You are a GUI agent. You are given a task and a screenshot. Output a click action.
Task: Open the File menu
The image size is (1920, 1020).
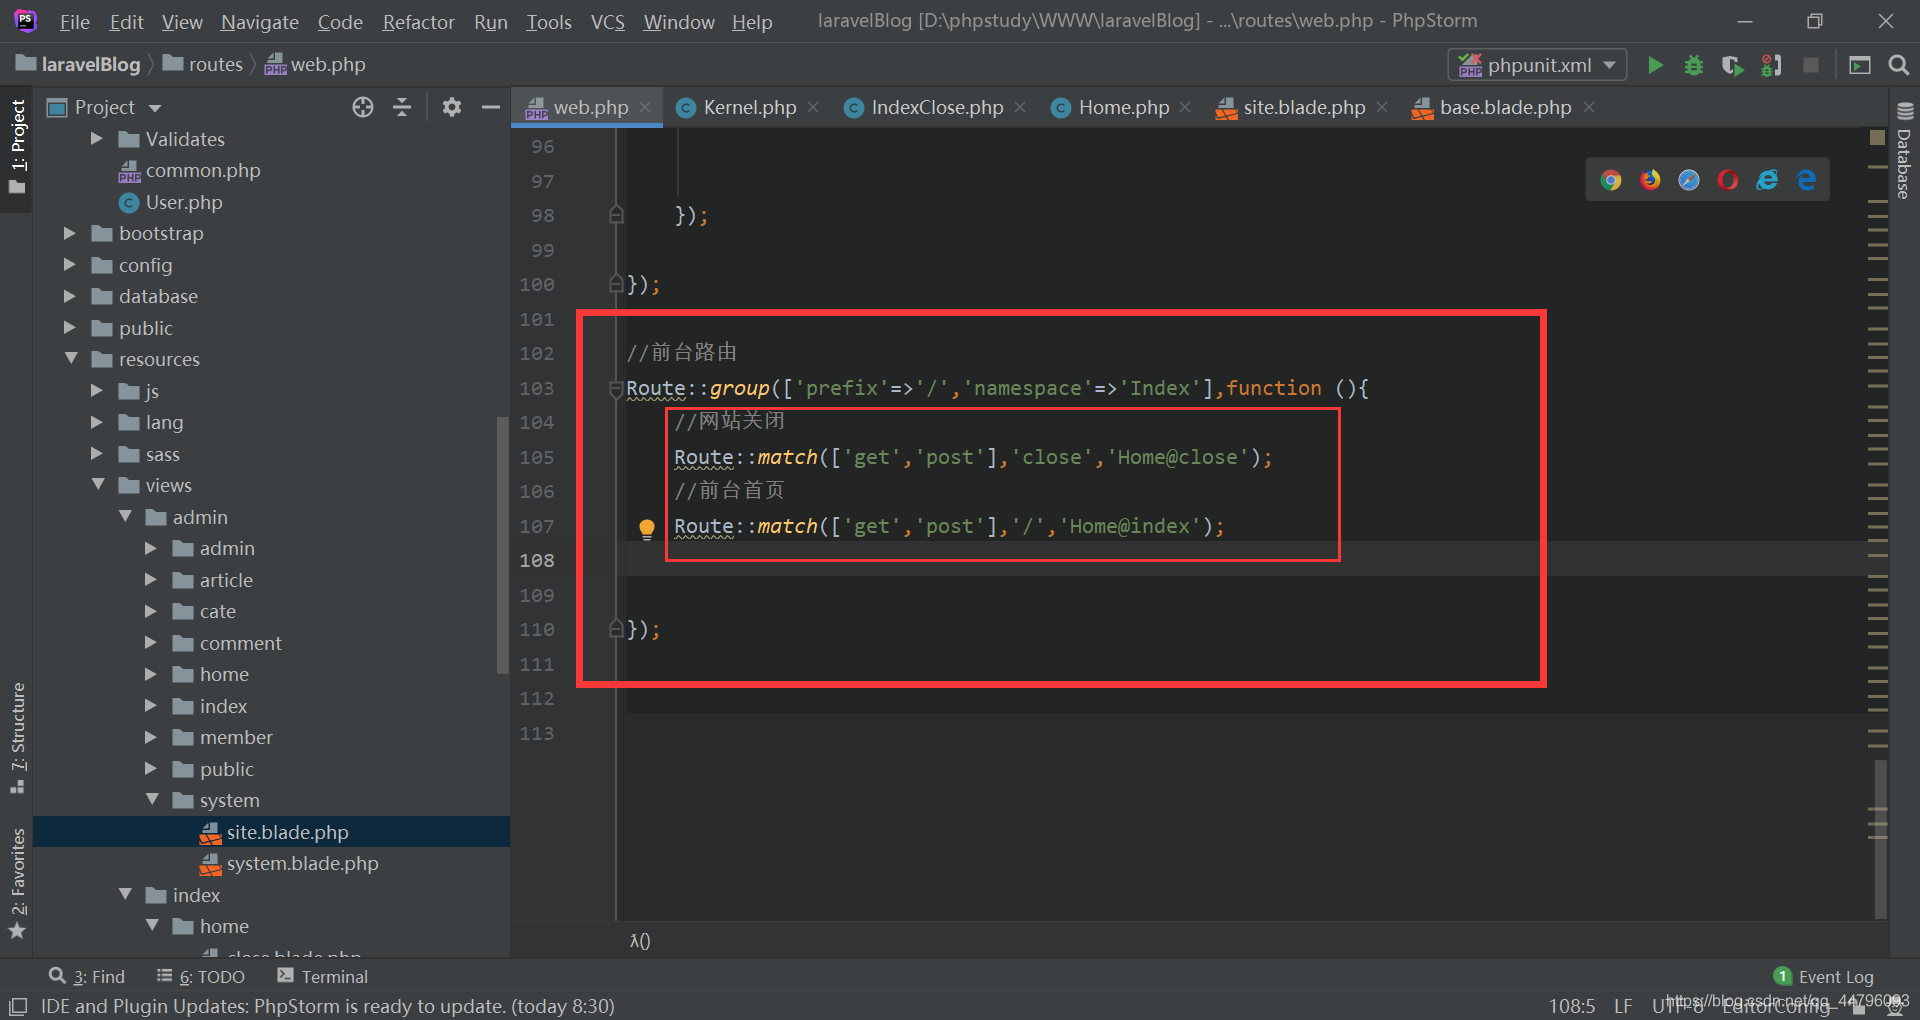[74, 22]
